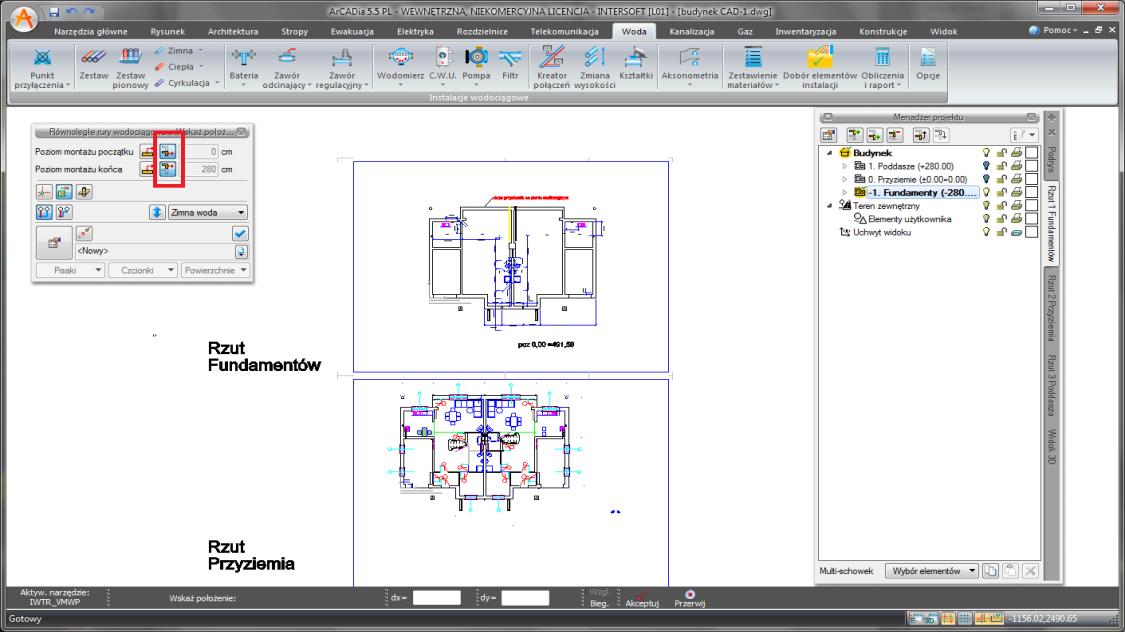Insert a Bateria fixture
The width and height of the screenshot is (1125, 632).
click(243, 68)
